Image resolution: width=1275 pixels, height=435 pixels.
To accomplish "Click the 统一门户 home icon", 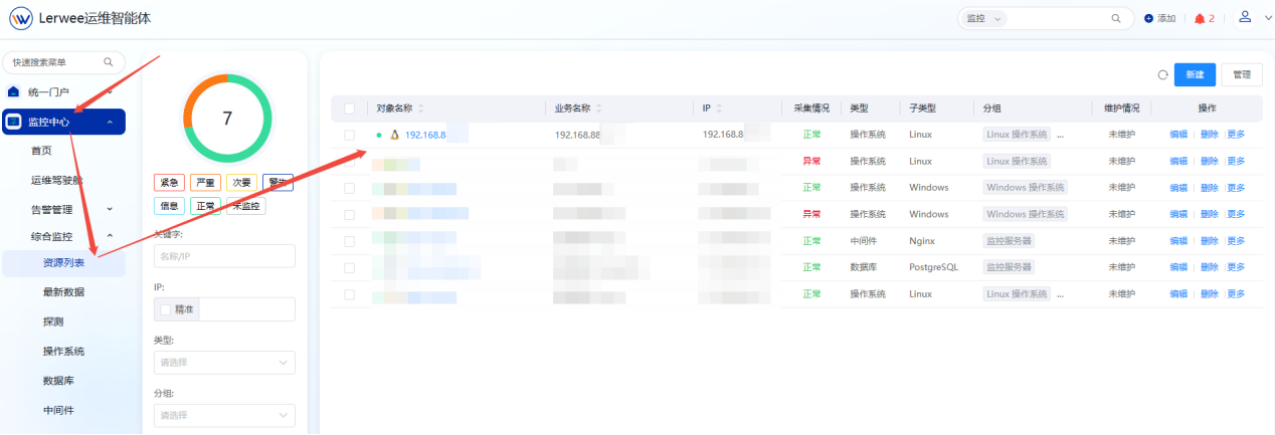I will click(13, 92).
